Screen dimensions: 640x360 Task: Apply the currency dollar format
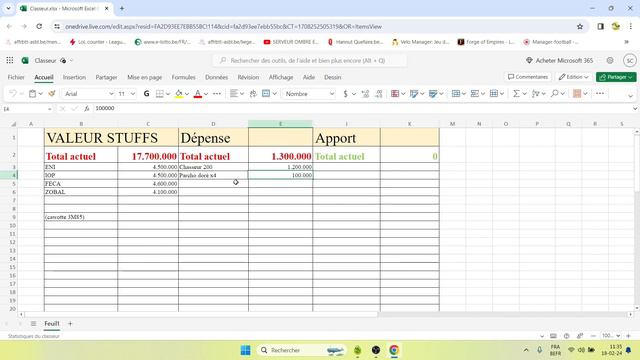tap(346, 94)
